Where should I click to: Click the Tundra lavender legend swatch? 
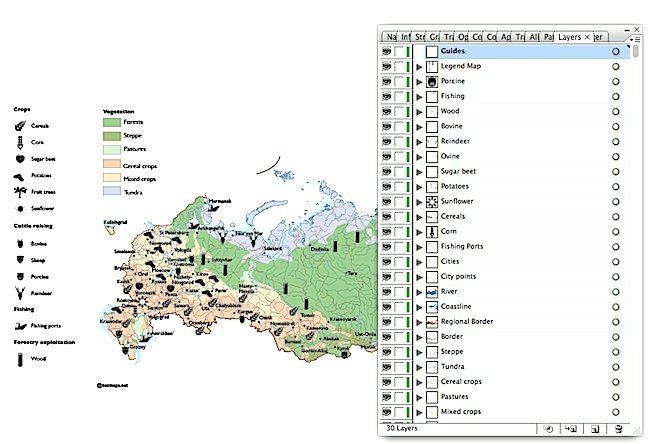(x=112, y=191)
